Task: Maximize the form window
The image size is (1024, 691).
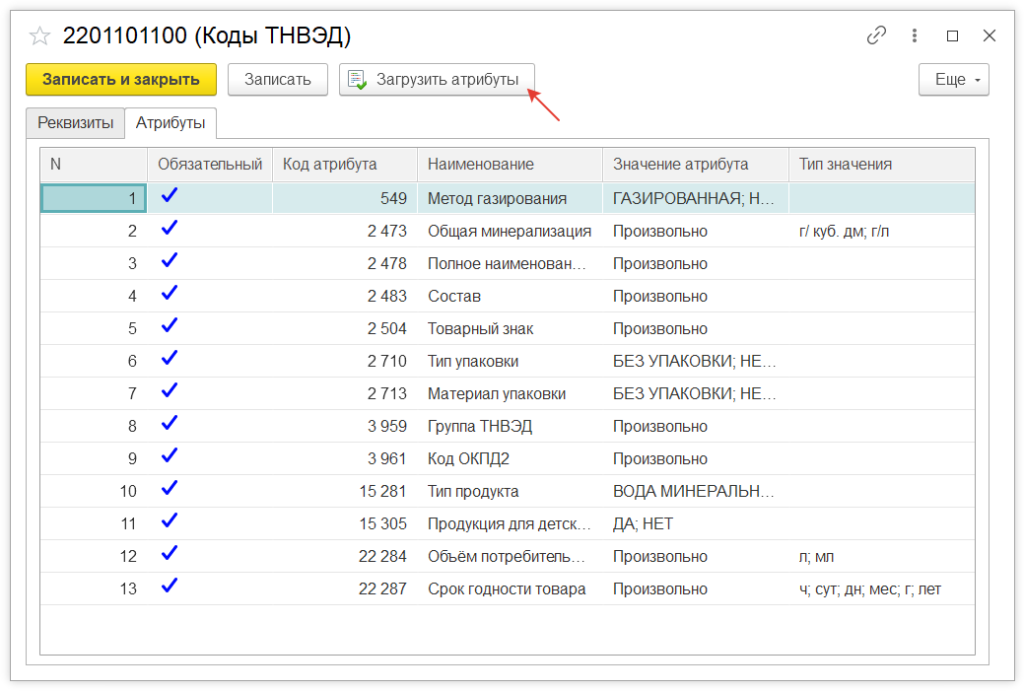Action: pos(952,36)
